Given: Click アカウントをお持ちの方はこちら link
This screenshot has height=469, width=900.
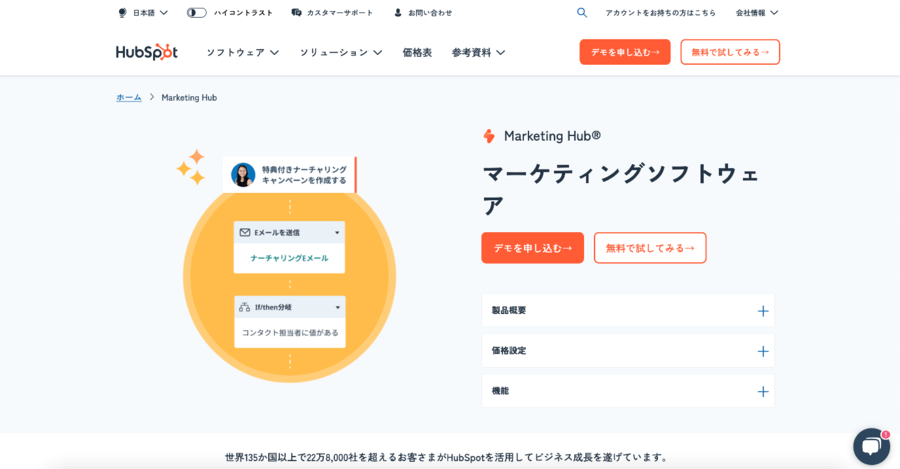Looking at the screenshot, I should click(x=660, y=13).
